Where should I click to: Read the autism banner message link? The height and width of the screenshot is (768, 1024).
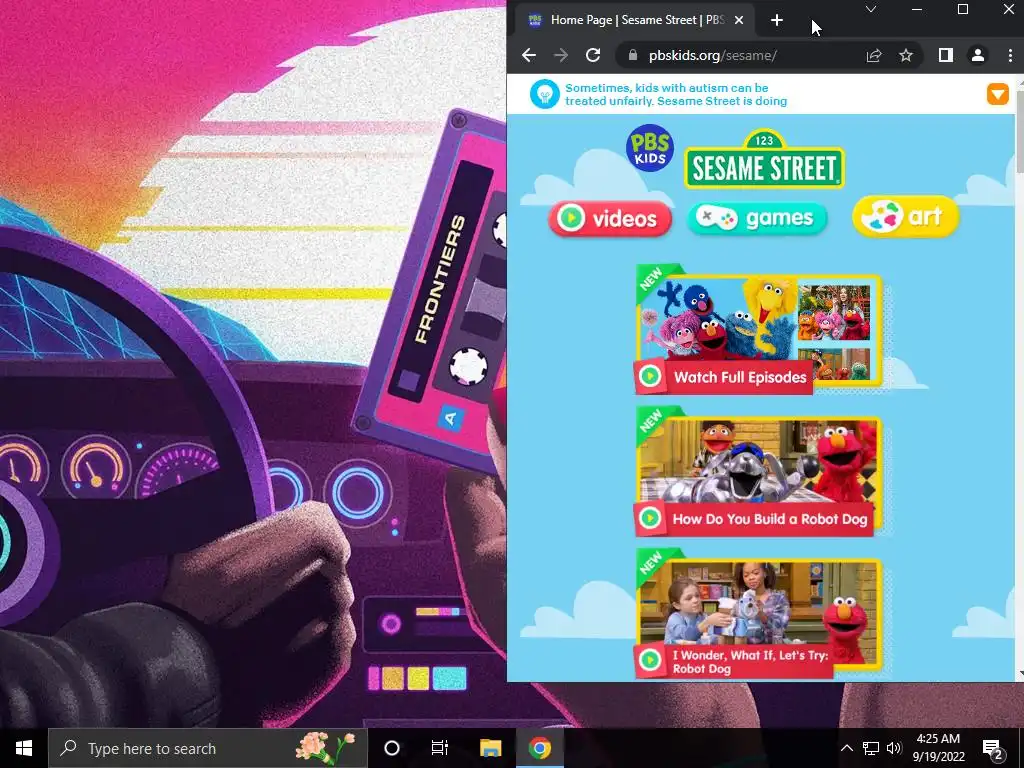[676, 94]
